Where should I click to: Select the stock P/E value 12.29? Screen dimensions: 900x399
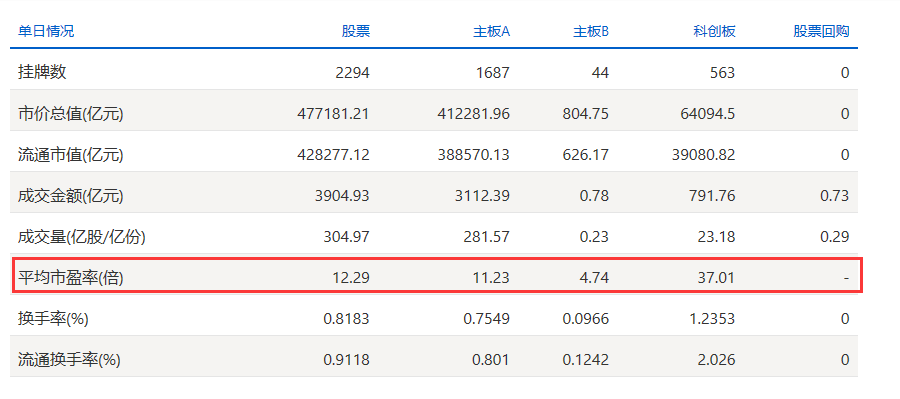351,278
